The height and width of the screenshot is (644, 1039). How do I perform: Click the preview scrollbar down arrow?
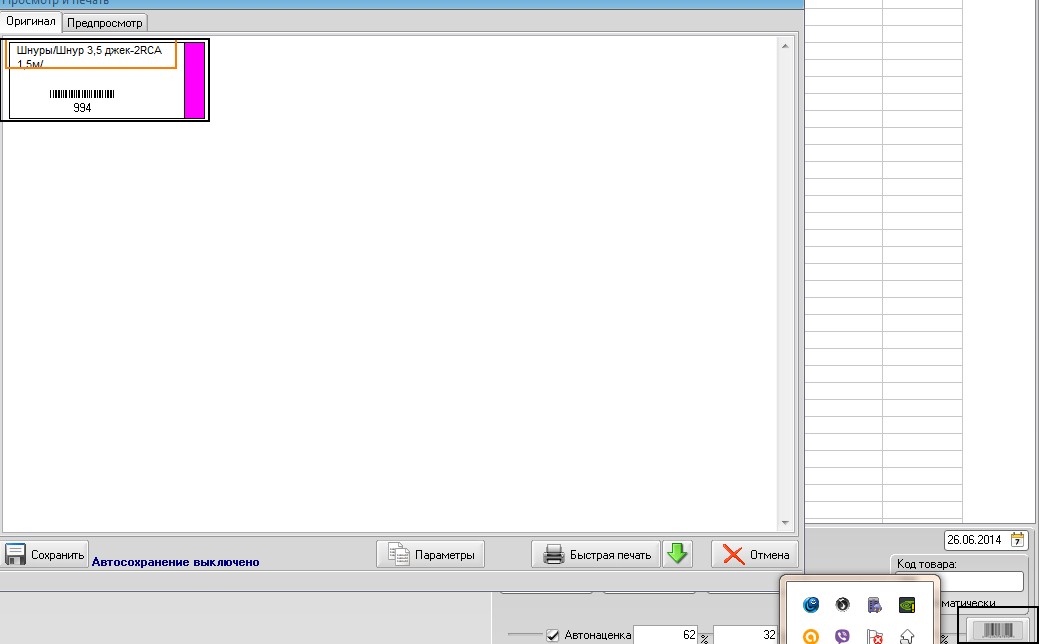click(x=785, y=523)
